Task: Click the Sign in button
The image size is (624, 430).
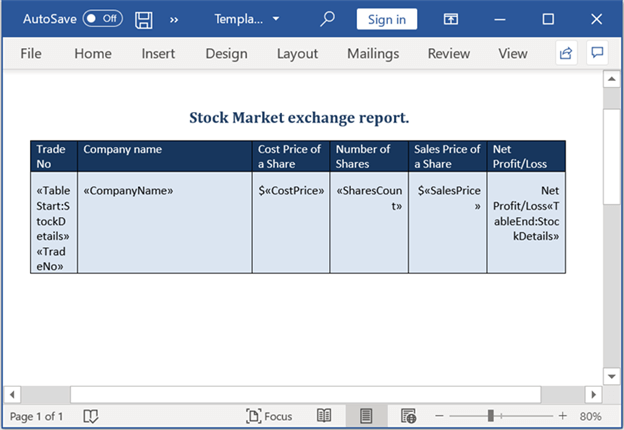Action: click(x=387, y=19)
